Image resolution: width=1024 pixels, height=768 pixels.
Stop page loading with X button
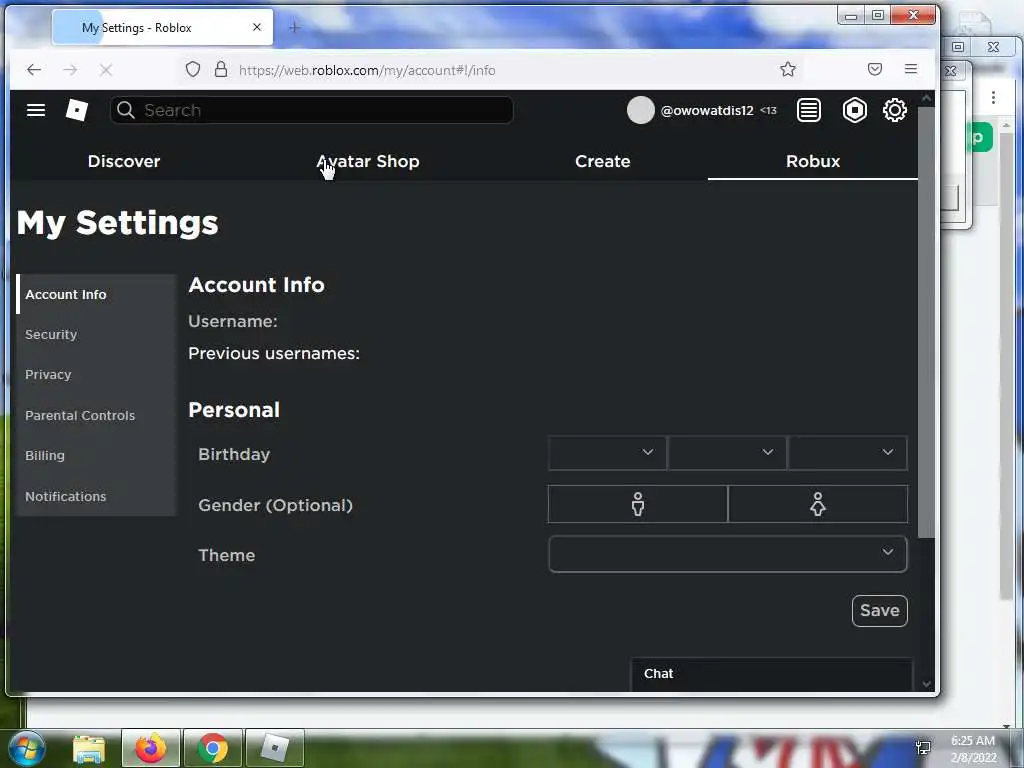tap(106, 69)
